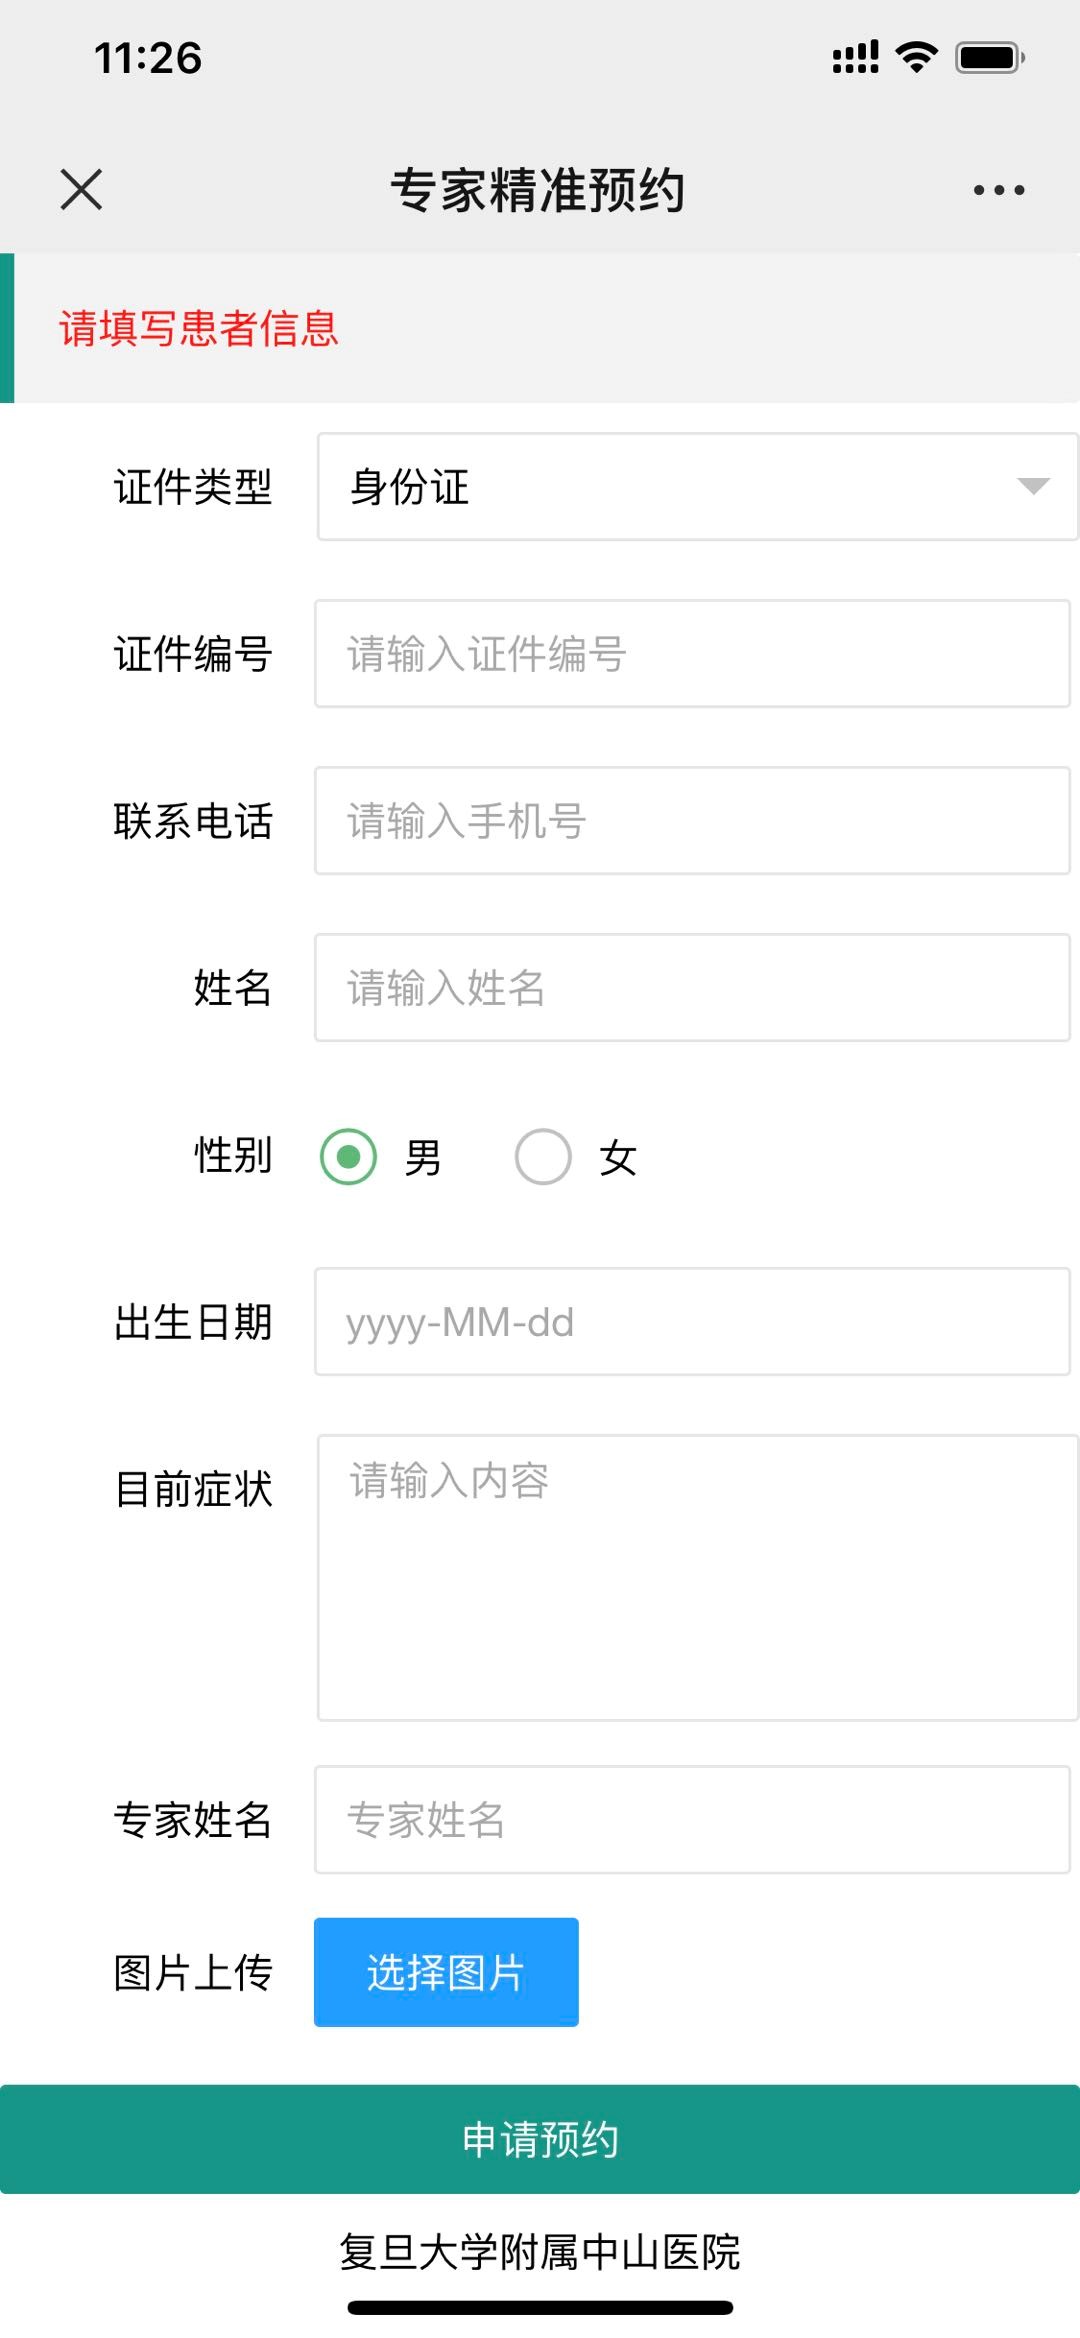1080x2338 pixels.
Task: Click the Wi-Fi status icon
Action: point(913,59)
